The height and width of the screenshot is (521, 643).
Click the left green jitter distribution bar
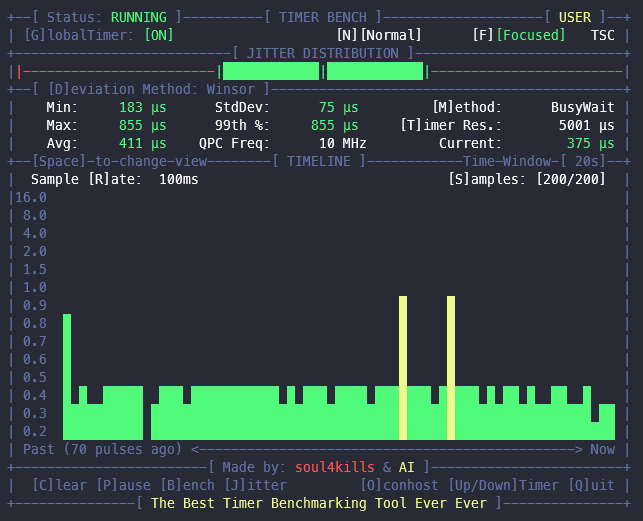click(271, 71)
